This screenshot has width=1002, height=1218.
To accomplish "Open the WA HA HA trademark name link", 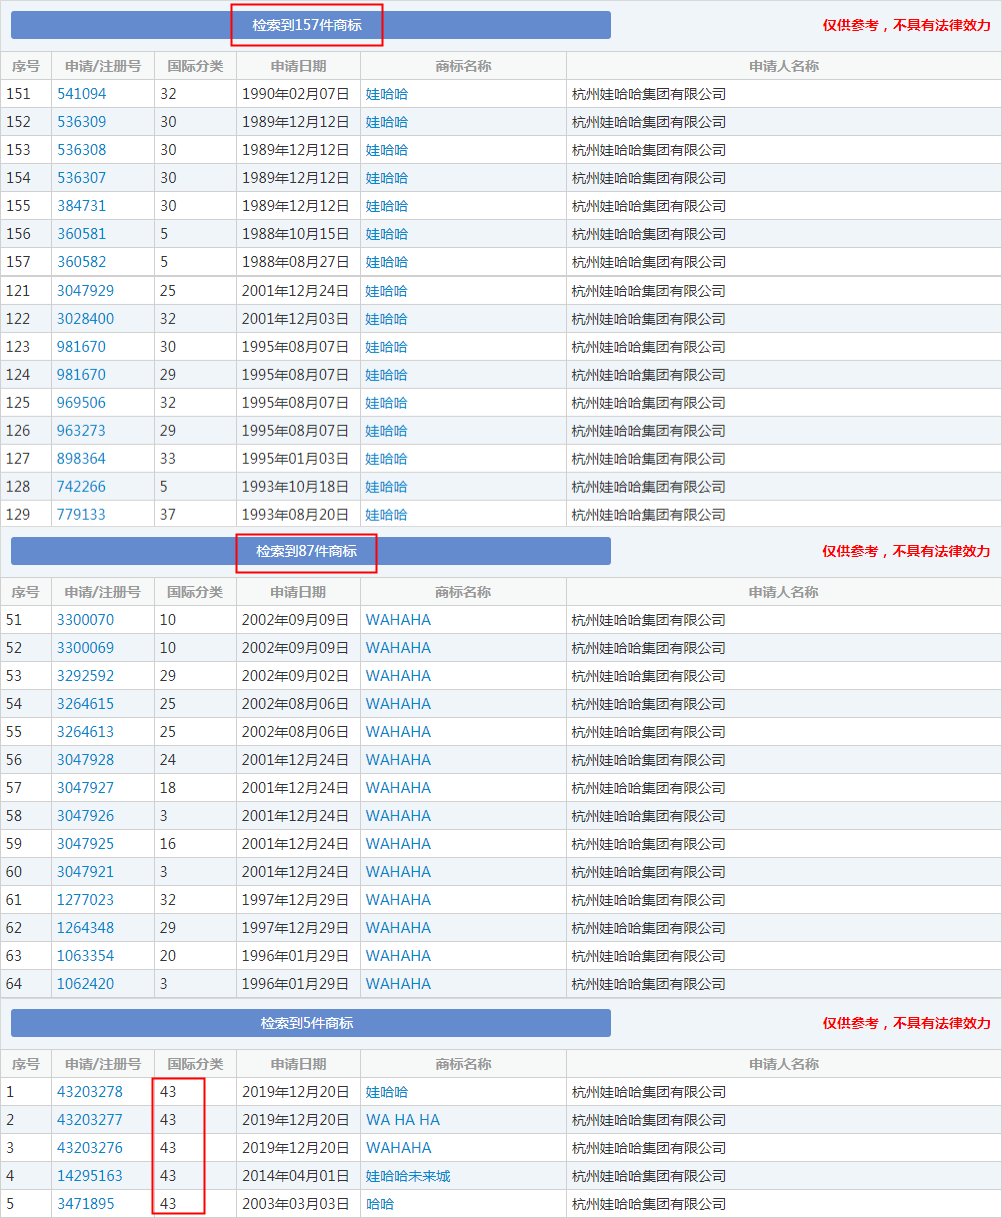I will point(403,1120).
